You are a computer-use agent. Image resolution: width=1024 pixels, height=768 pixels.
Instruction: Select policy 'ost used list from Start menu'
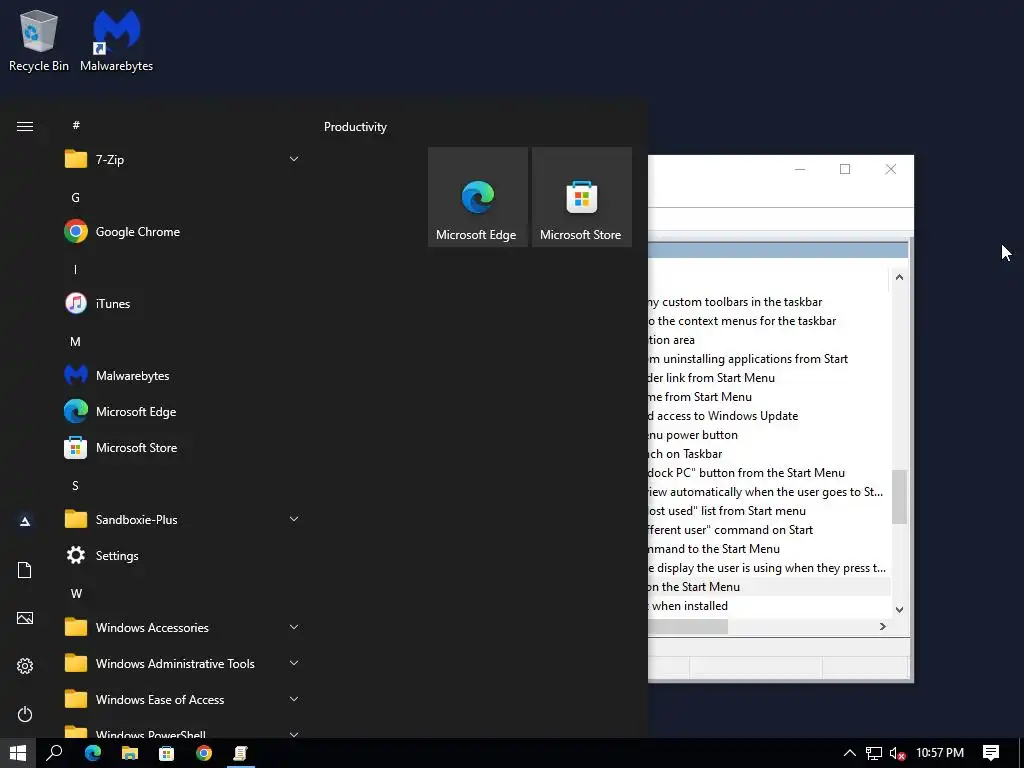(x=768, y=511)
